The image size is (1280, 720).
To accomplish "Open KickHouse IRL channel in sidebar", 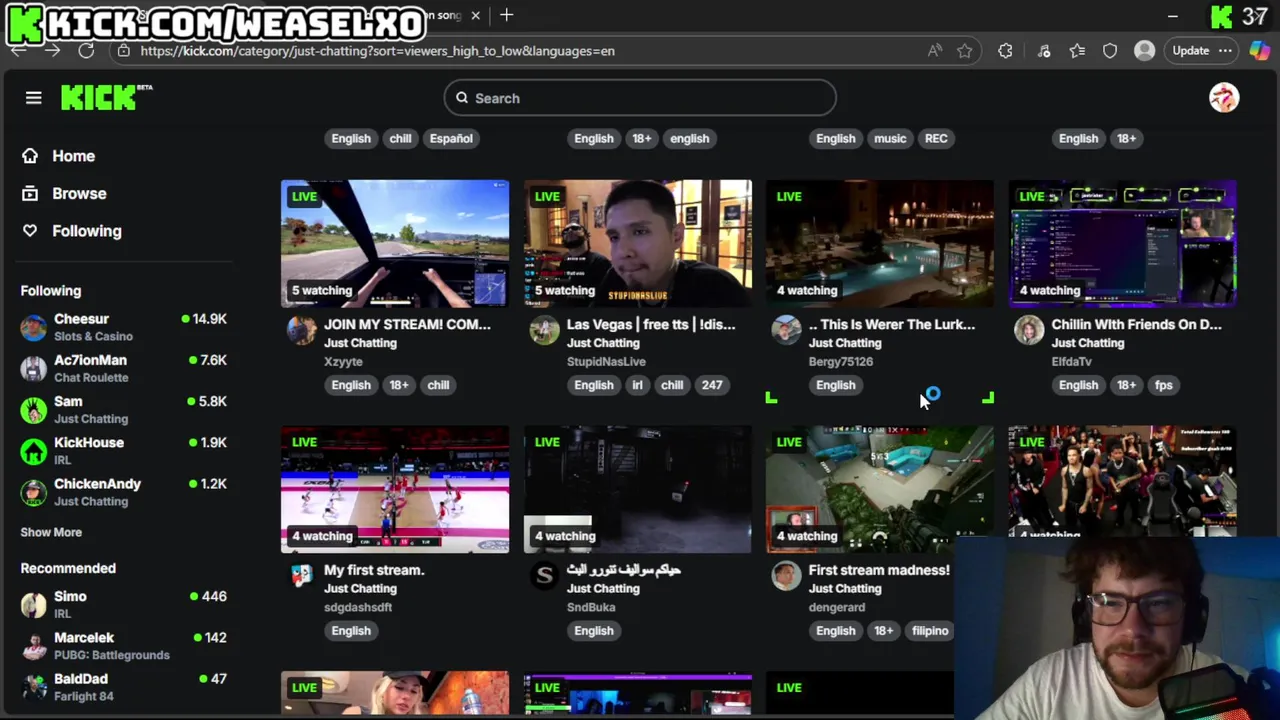I will click(124, 451).
